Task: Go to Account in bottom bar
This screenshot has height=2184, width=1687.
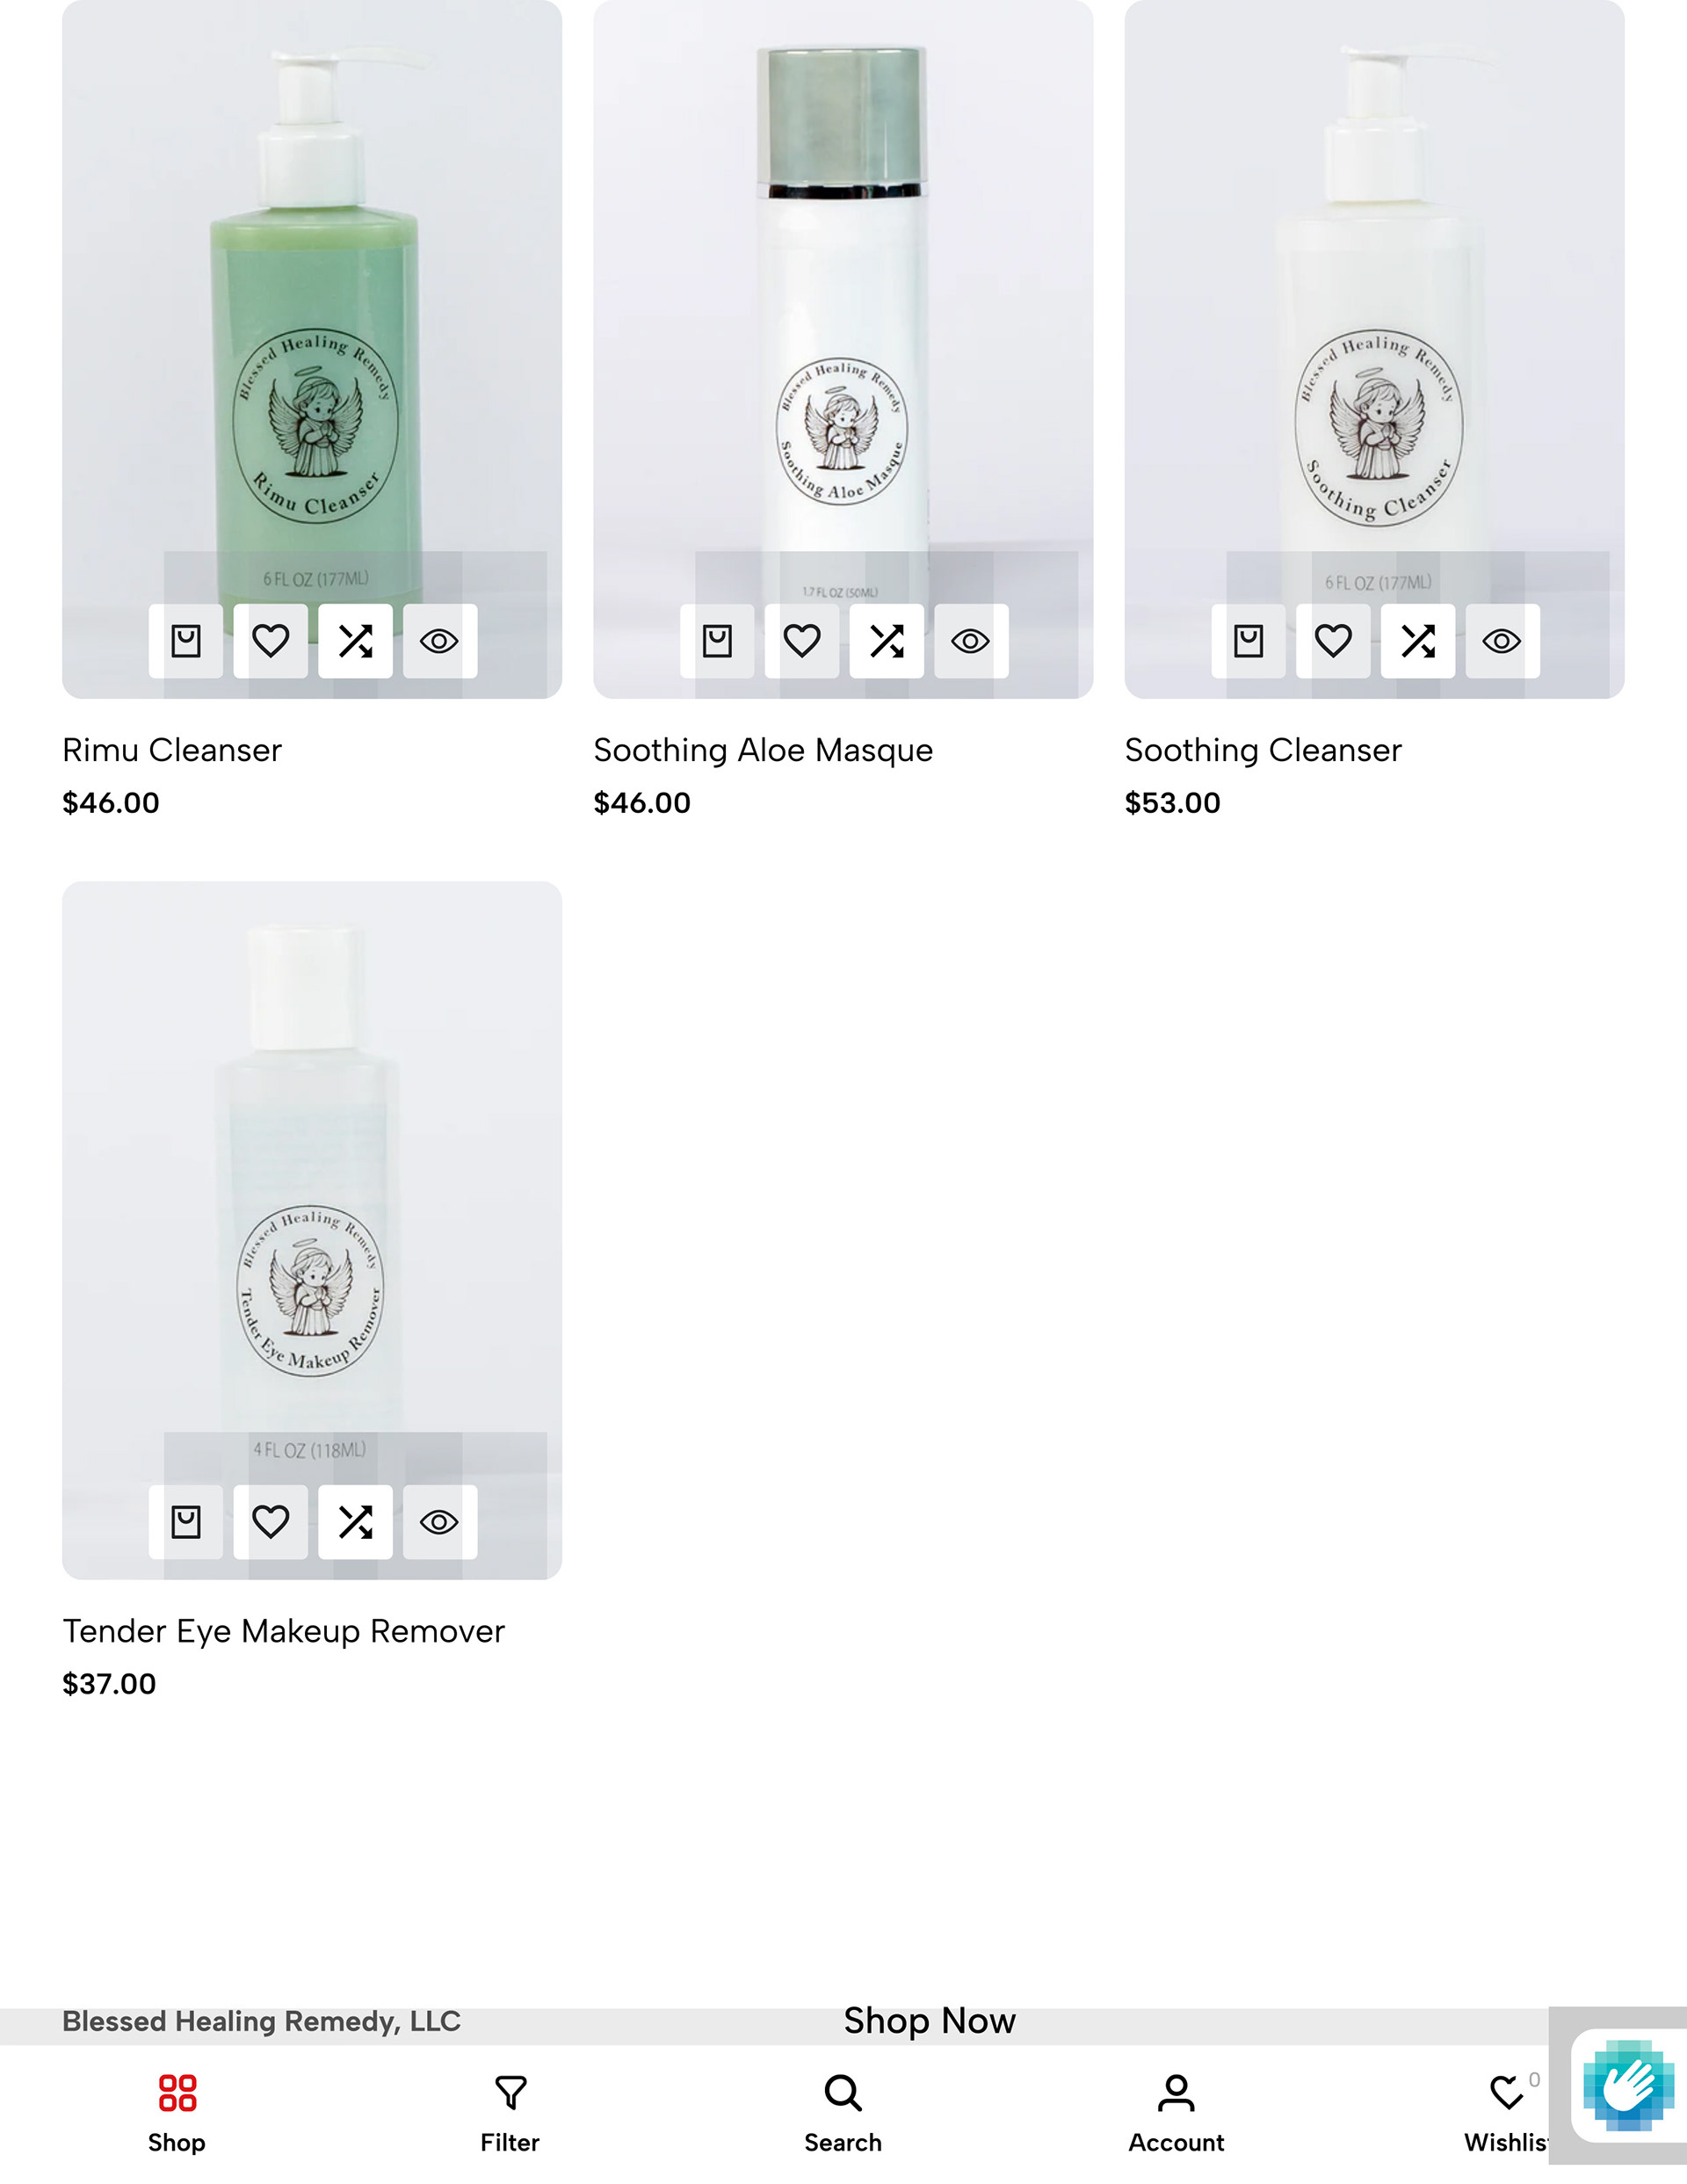Action: pyautogui.click(x=1176, y=2113)
